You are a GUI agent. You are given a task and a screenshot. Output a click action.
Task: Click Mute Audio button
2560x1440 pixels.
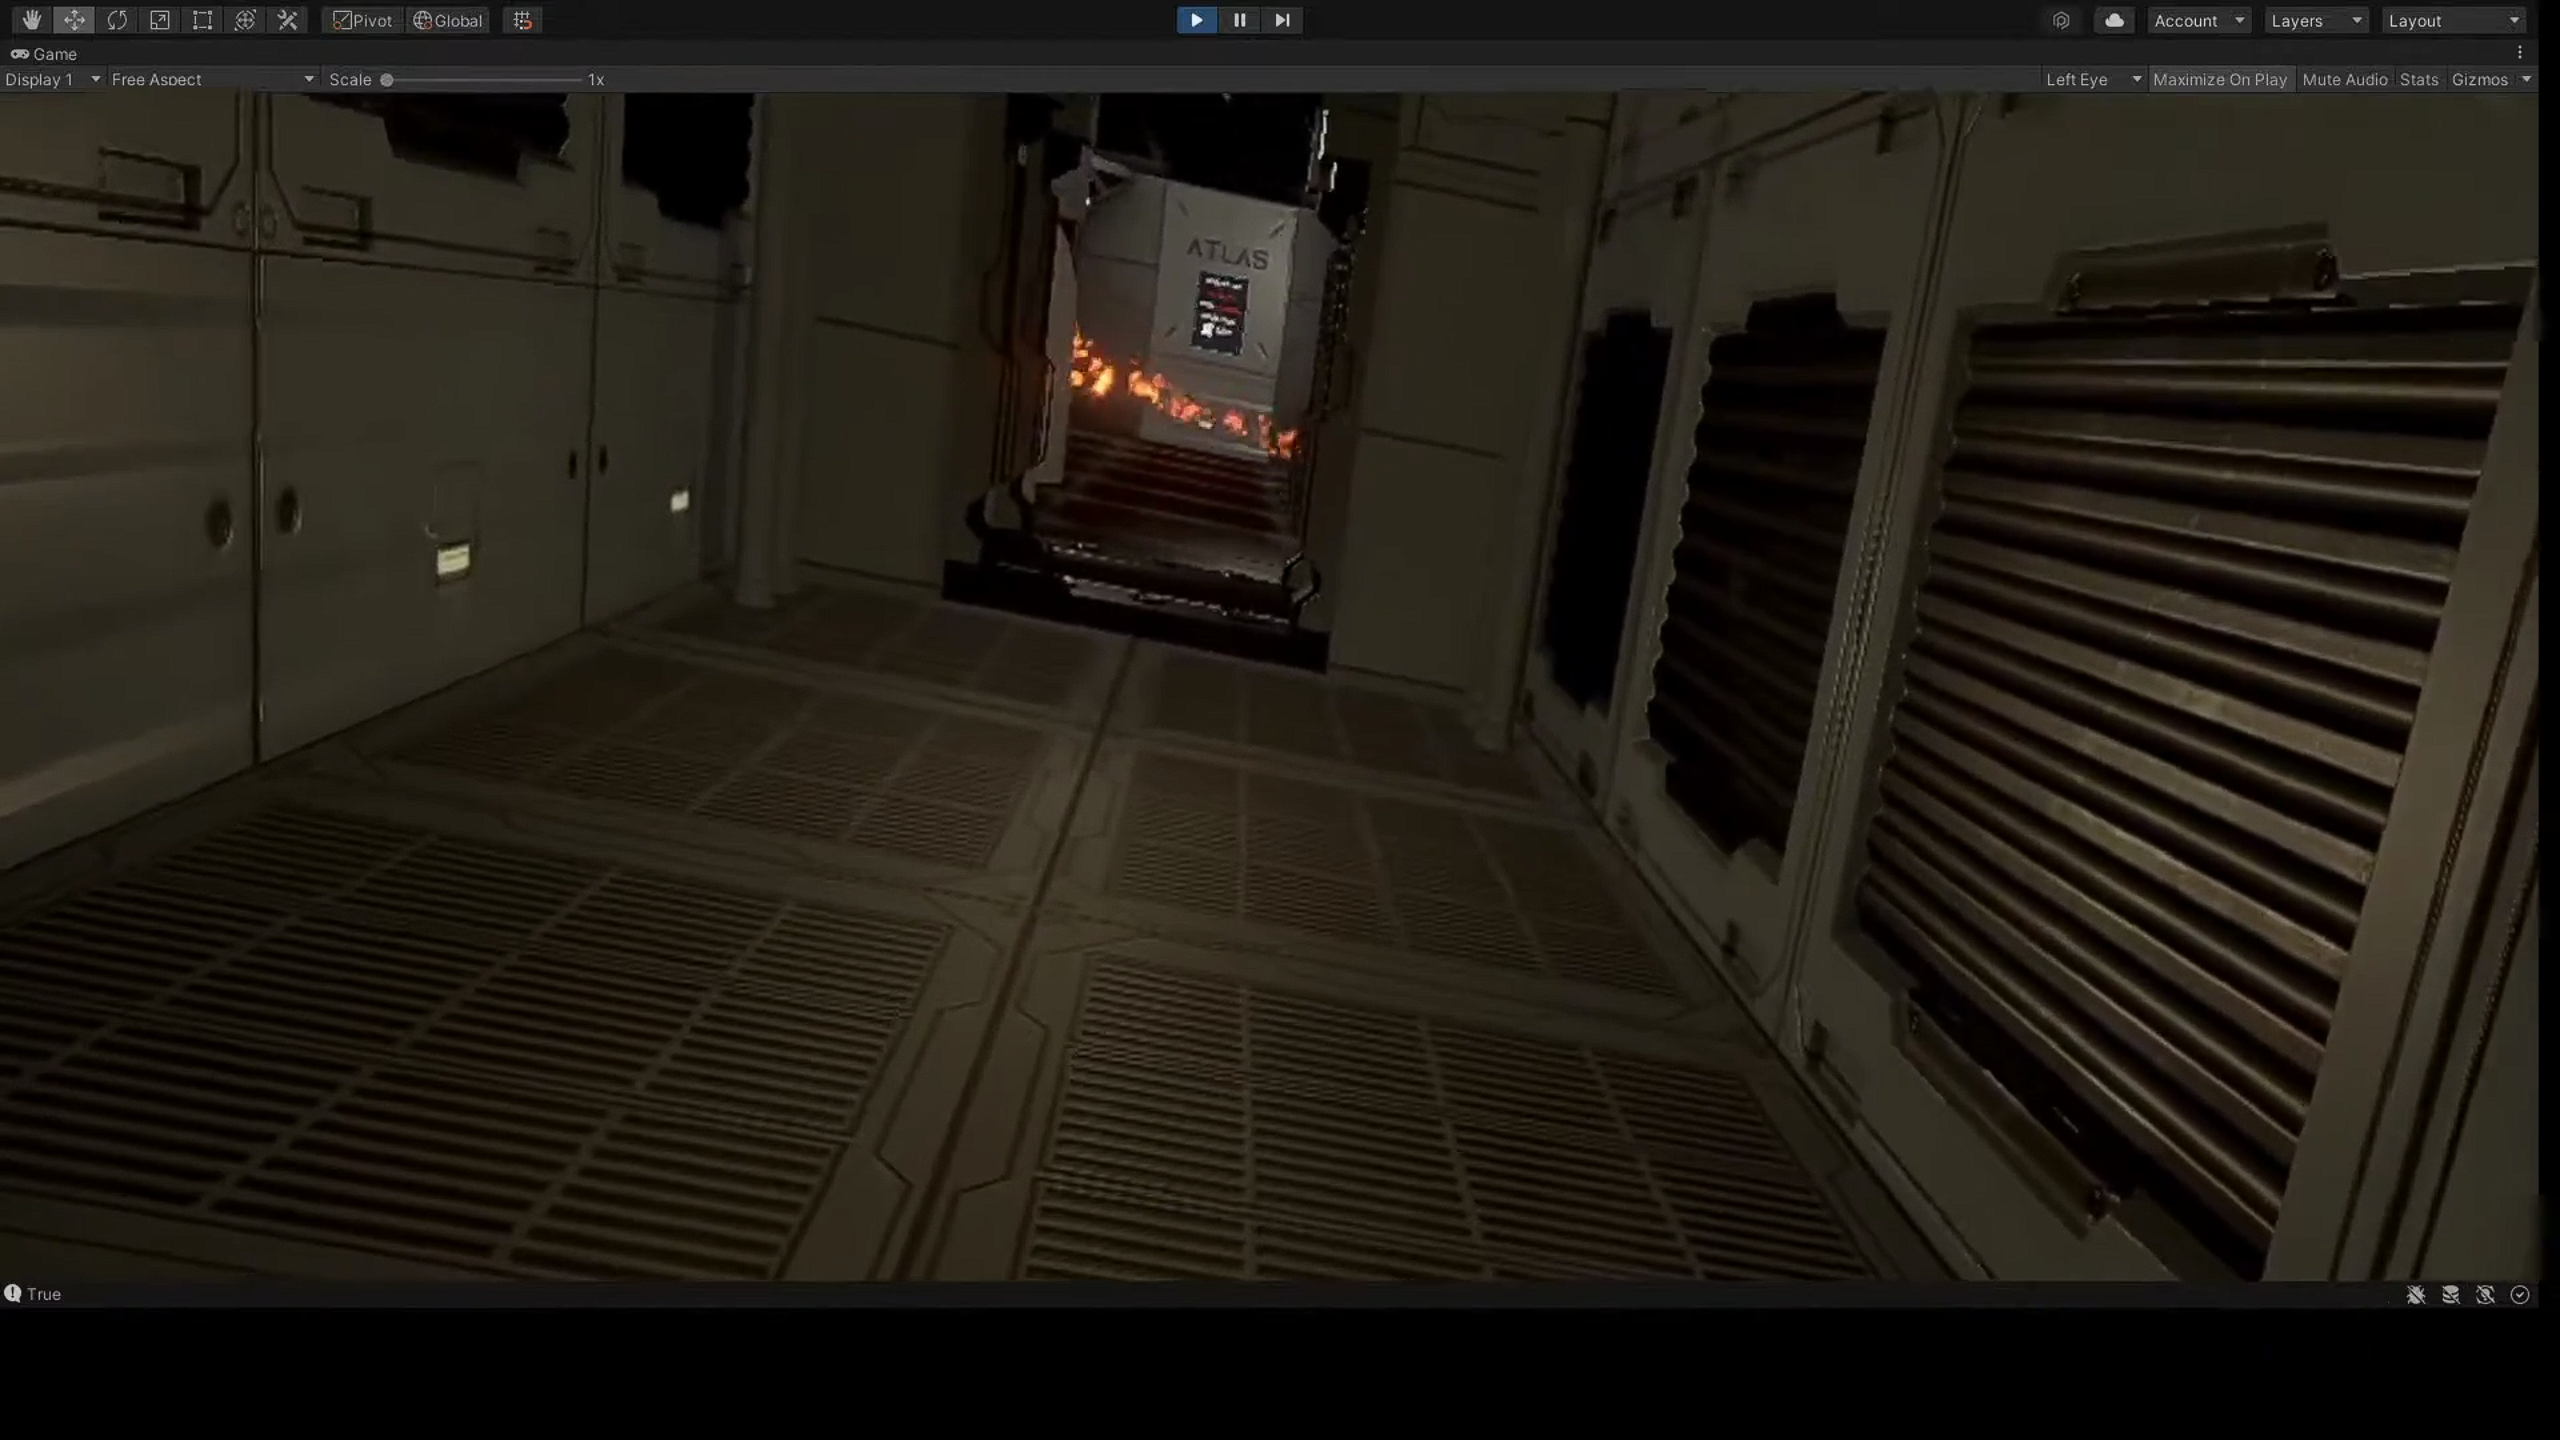[2344, 79]
